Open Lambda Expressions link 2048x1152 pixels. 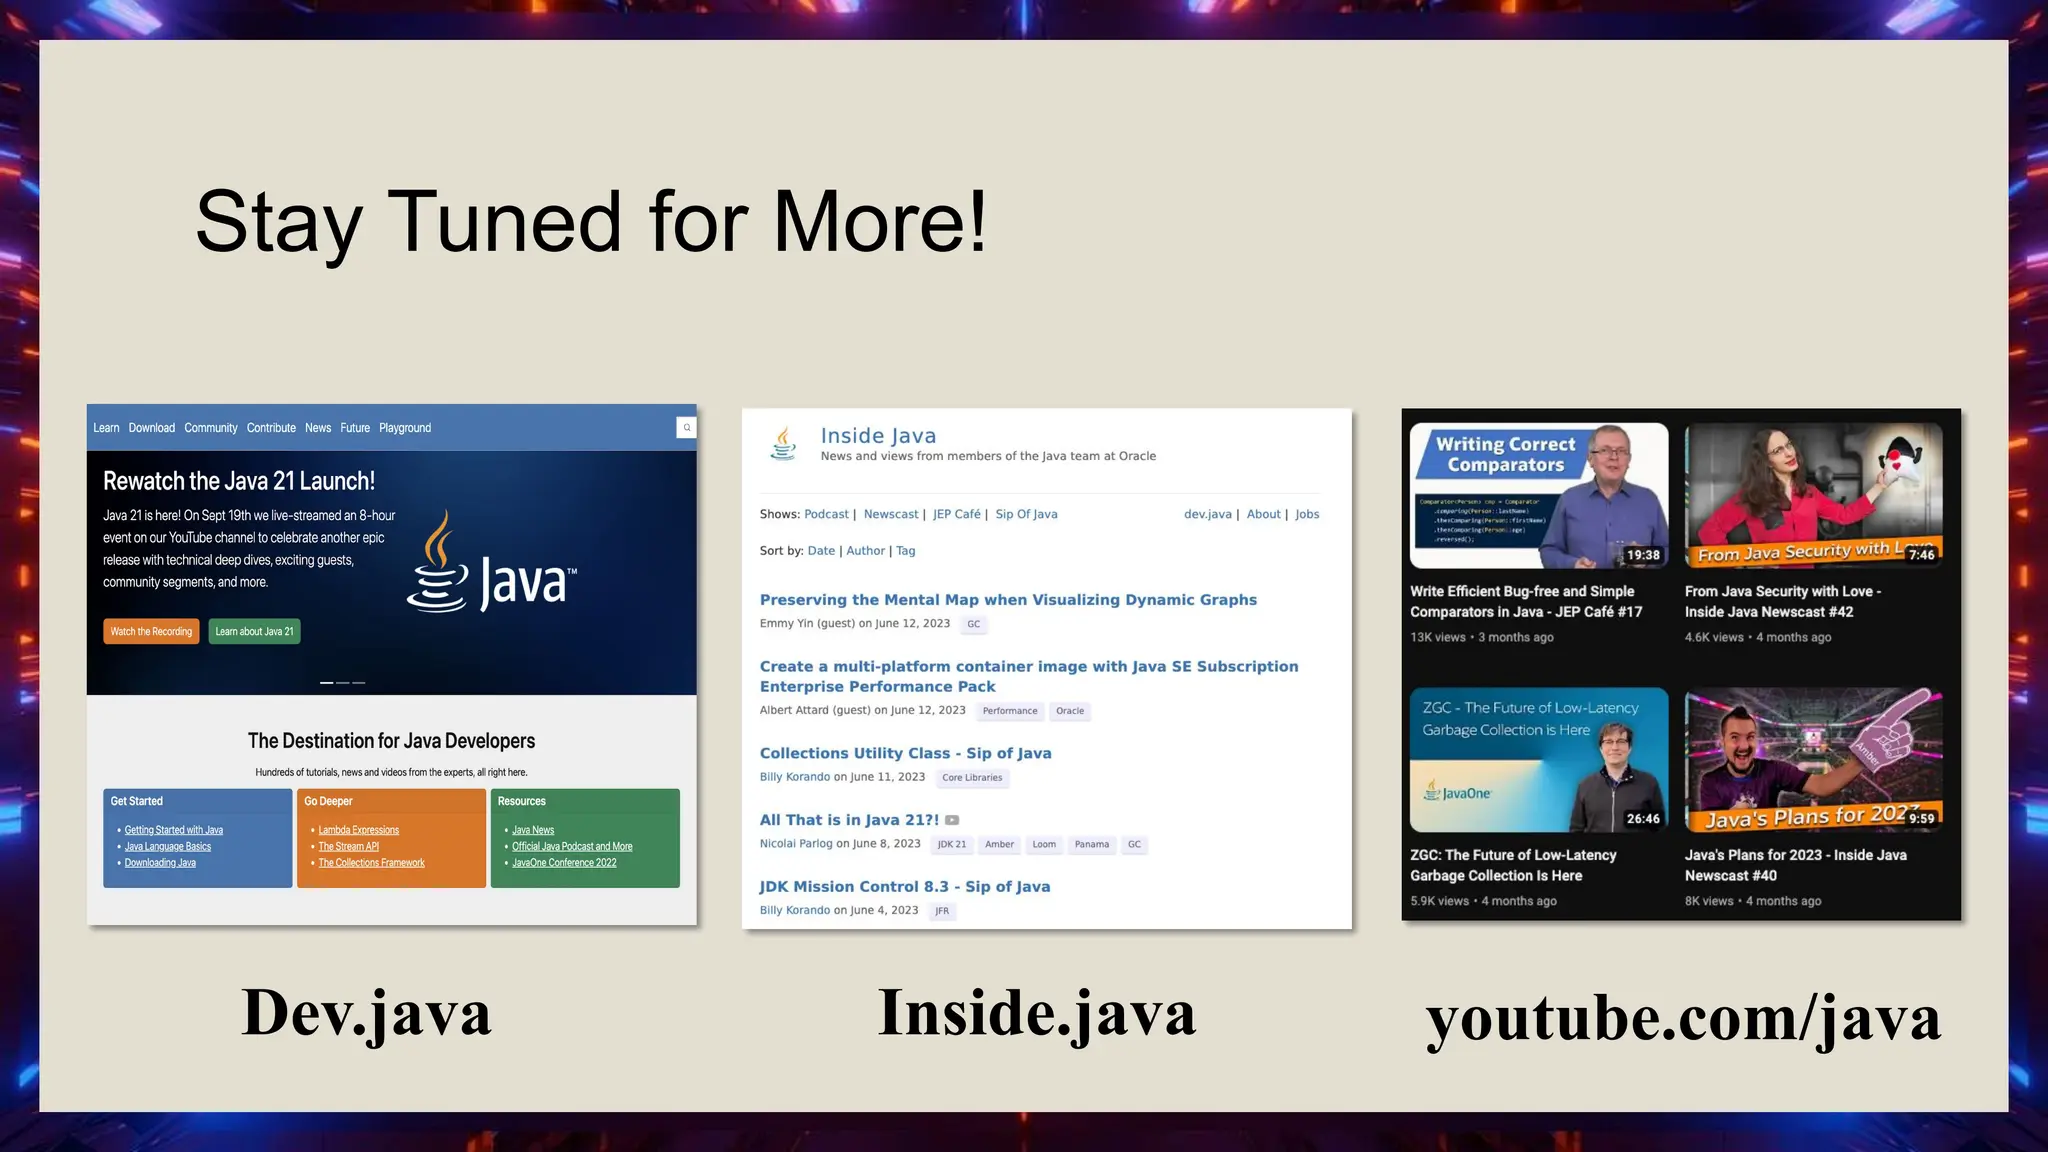359,830
